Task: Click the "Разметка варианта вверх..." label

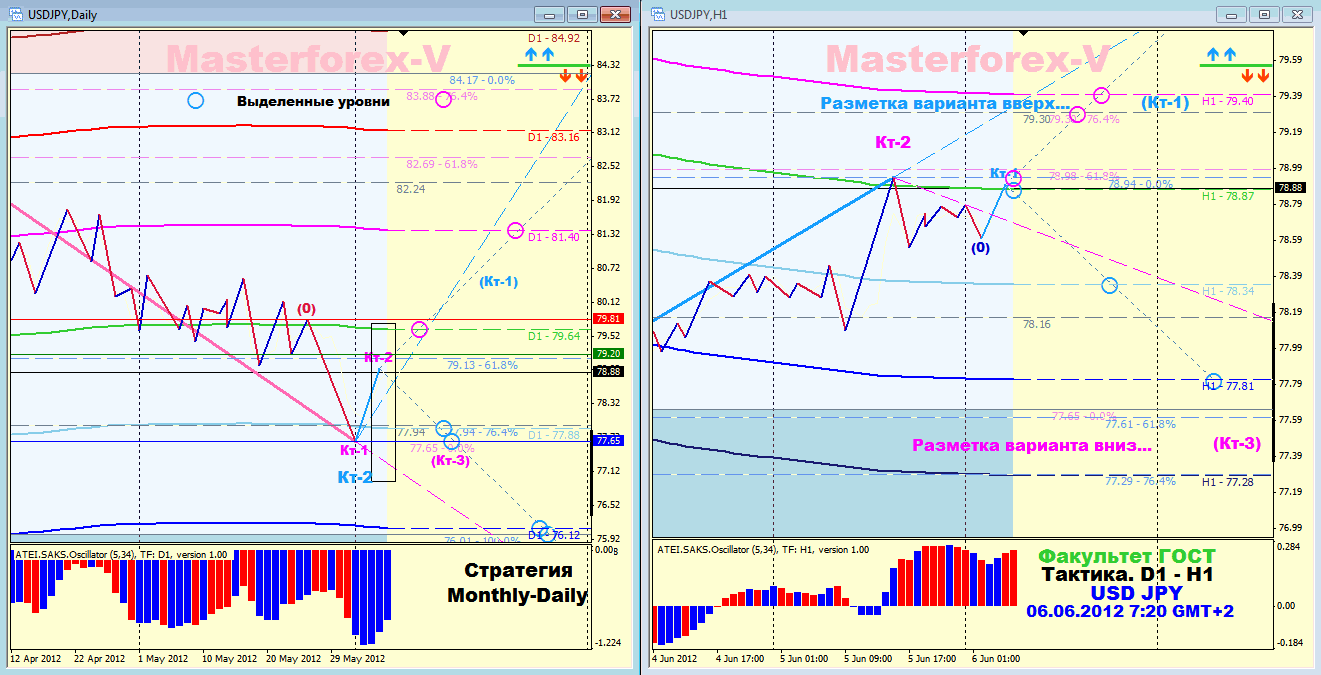Action: click(945, 103)
